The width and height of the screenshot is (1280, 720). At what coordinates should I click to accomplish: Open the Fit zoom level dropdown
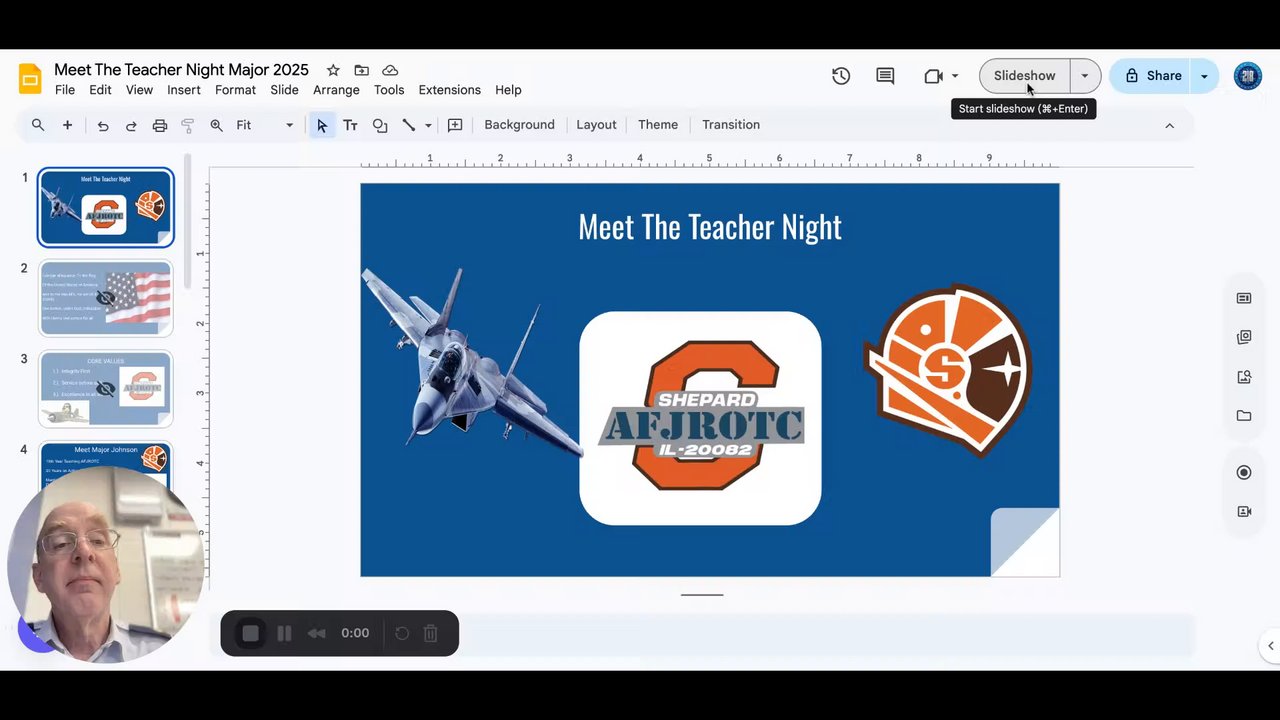click(264, 125)
